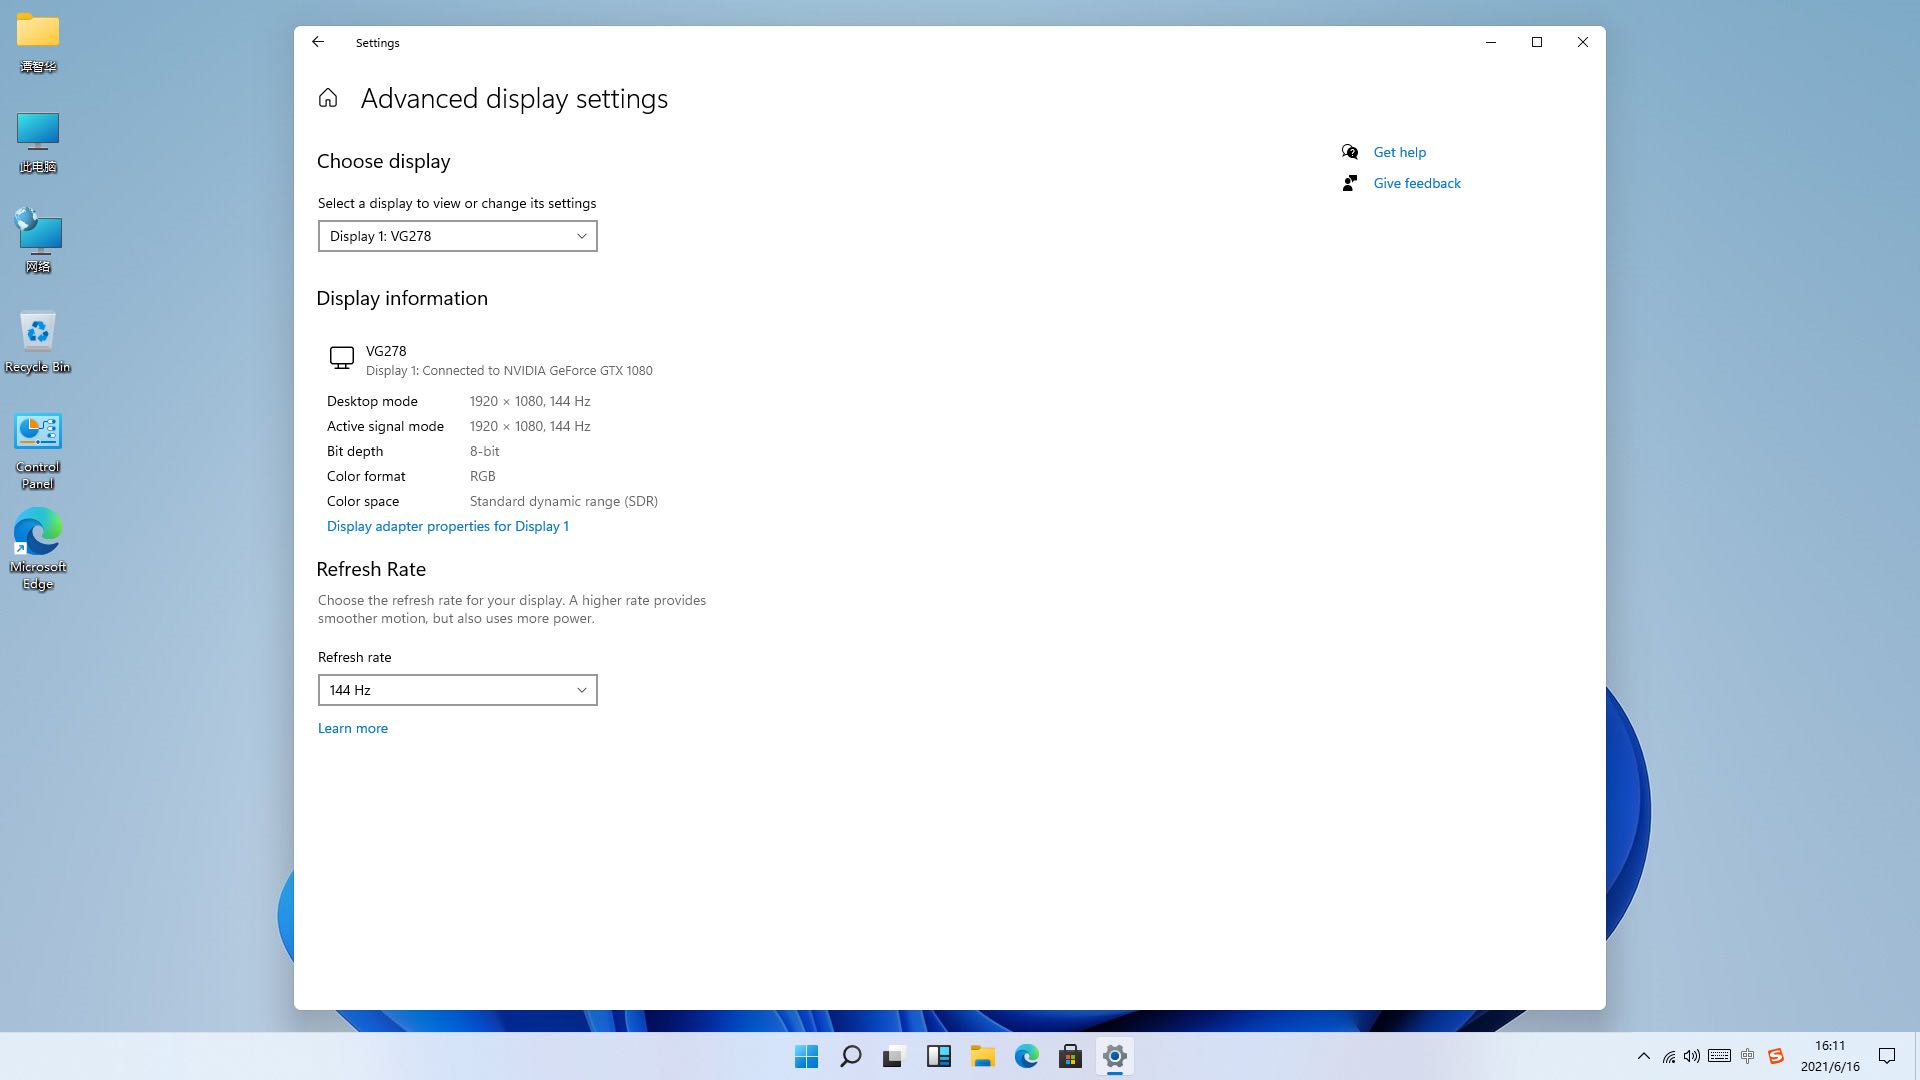Image resolution: width=1920 pixels, height=1080 pixels.
Task: Click the Home icon beside the title
Action: click(x=328, y=98)
